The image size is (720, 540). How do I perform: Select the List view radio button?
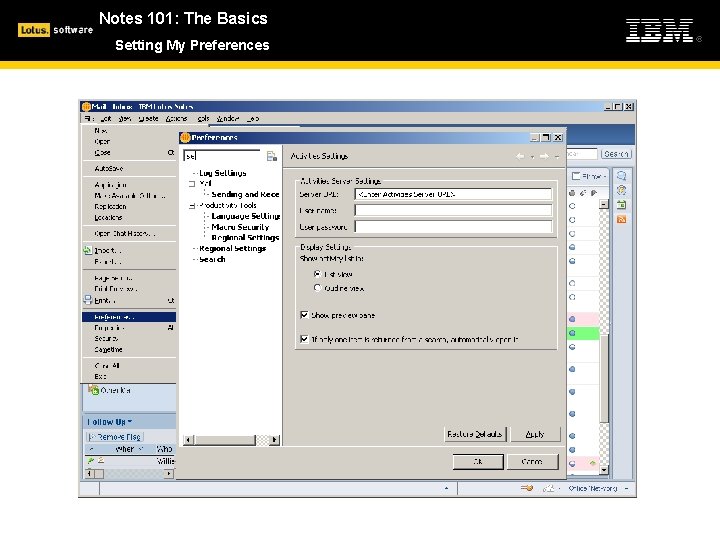tap(317, 274)
